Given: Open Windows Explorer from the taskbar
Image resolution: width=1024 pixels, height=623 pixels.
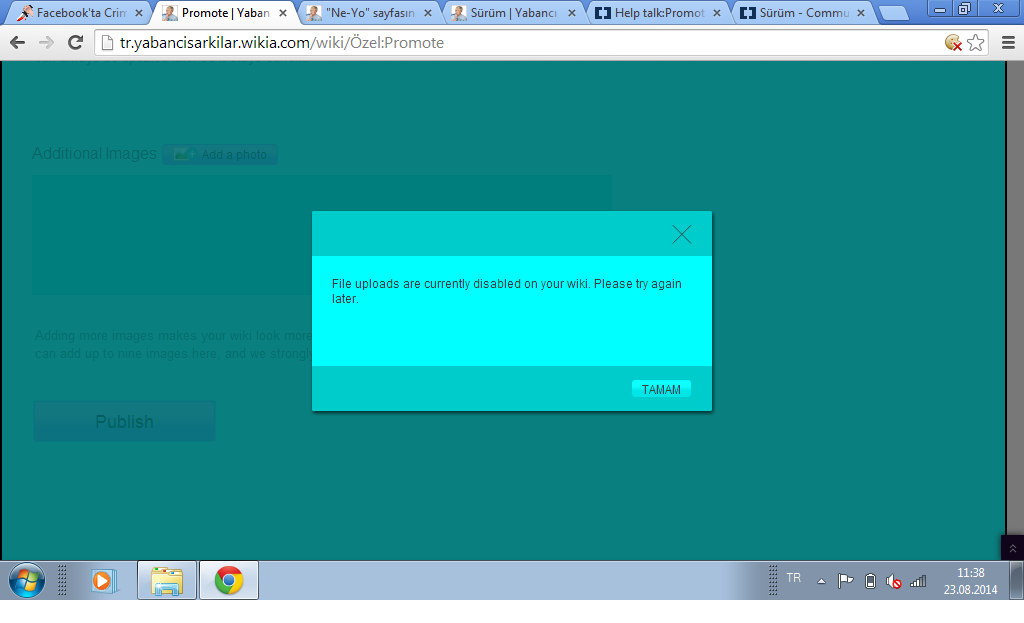Looking at the screenshot, I should (x=167, y=580).
